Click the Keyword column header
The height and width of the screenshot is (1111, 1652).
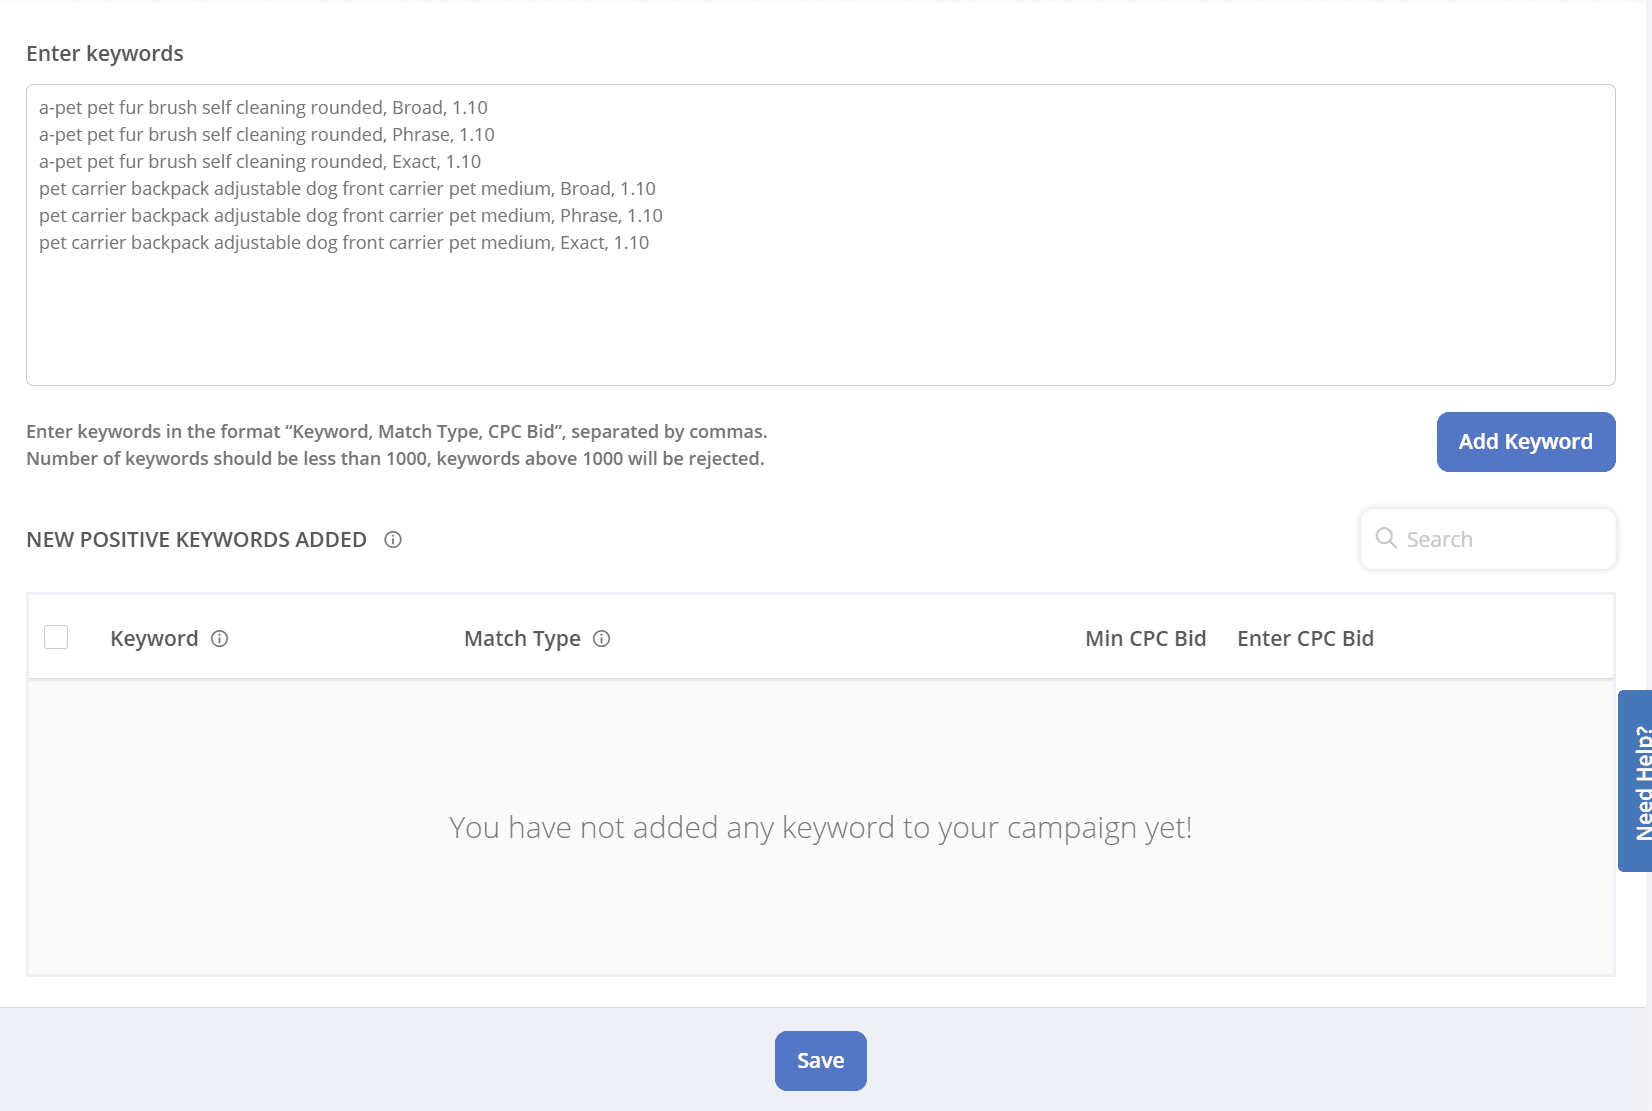(154, 639)
